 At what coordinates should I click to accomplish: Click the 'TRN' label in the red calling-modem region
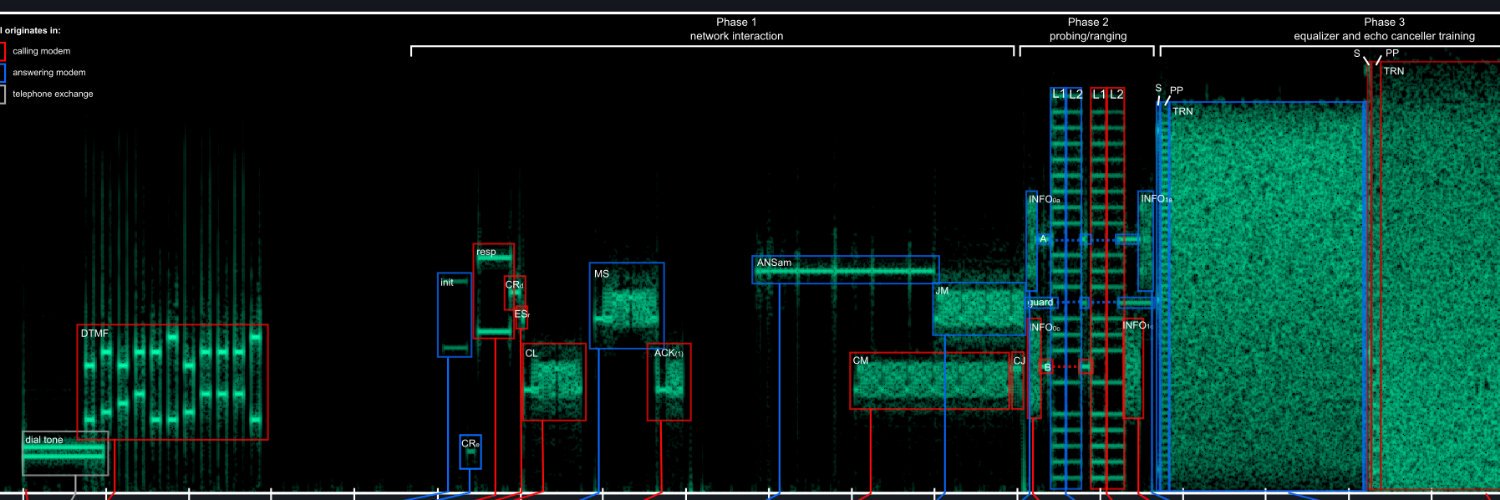1394,71
